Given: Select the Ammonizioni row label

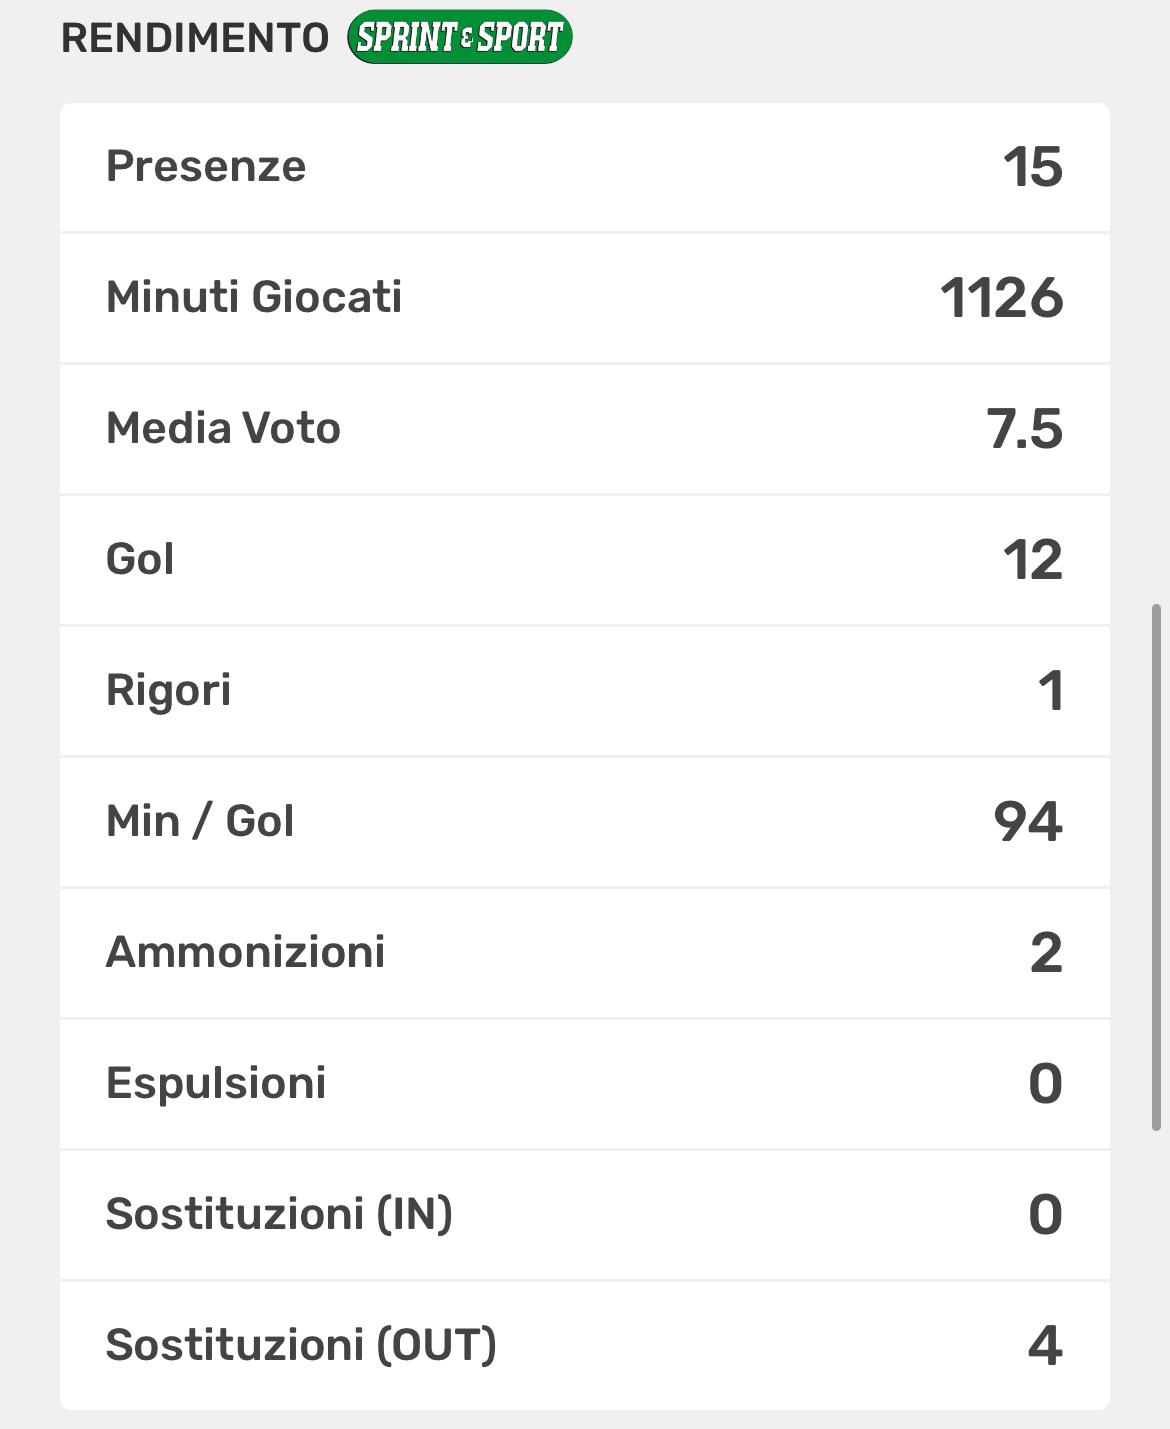Looking at the screenshot, I should tap(245, 952).
